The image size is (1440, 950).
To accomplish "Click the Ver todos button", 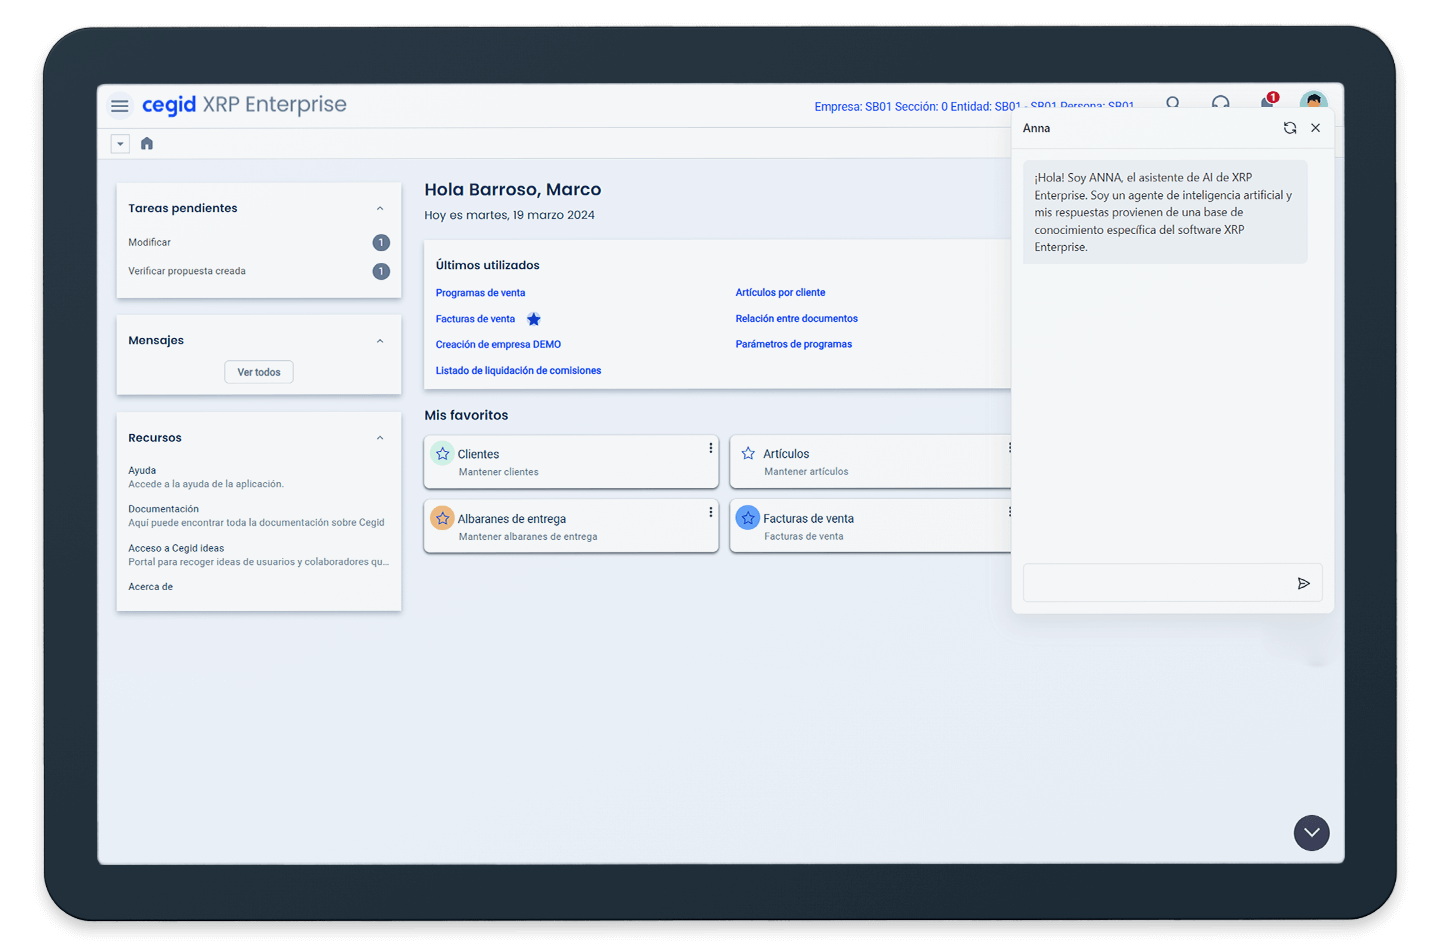I will [259, 372].
